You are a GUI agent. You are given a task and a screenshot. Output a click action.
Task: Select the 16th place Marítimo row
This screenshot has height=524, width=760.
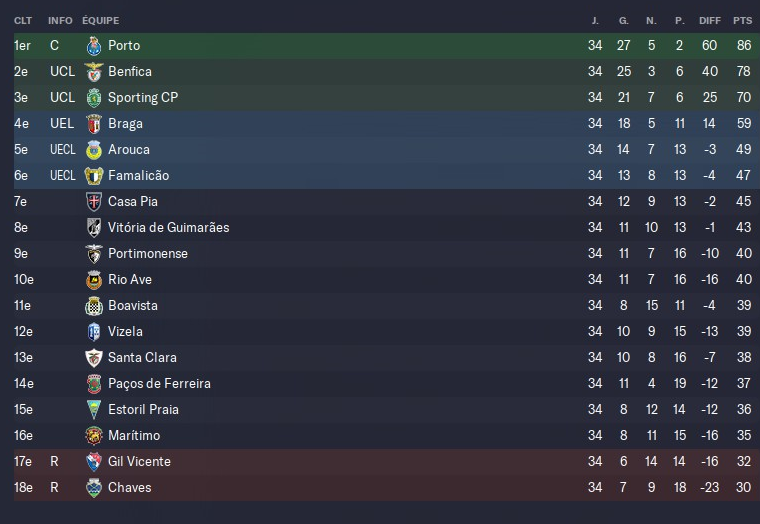click(x=380, y=436)
